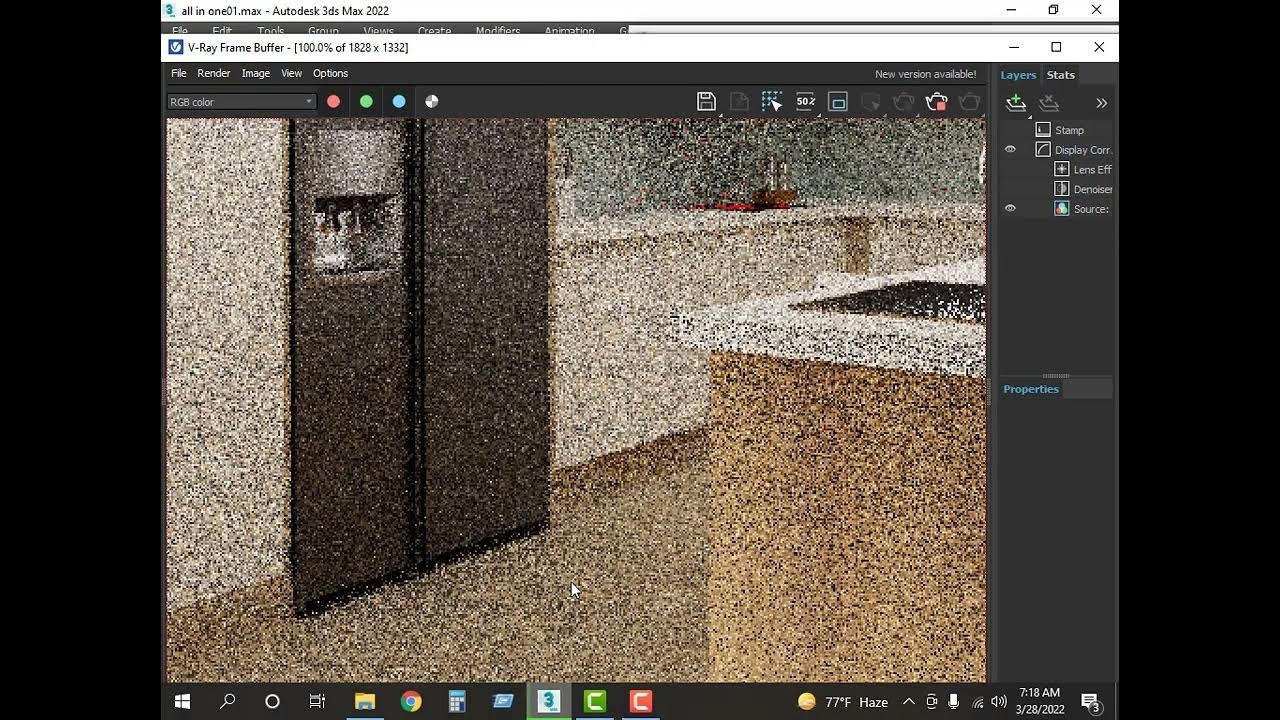Screen dimensions: 1280x720
Task: Click the 50% test resolution icon
Action: pyautogui.click(x=805, y=101)
